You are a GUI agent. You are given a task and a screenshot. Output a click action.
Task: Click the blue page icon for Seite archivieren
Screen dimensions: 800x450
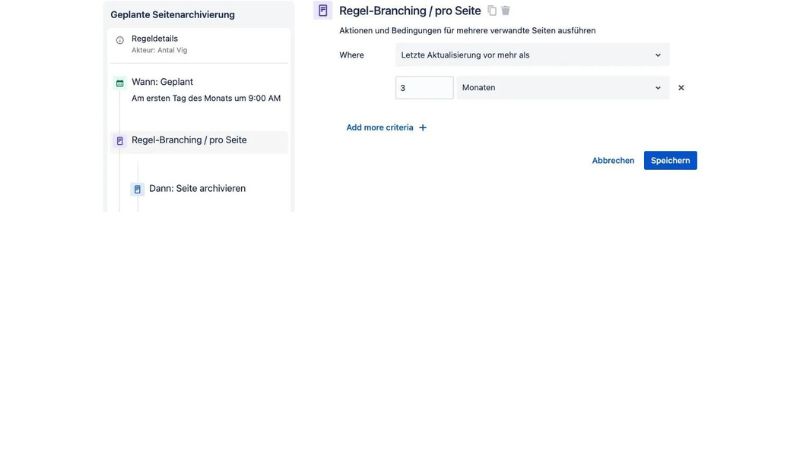coord(137,189)
